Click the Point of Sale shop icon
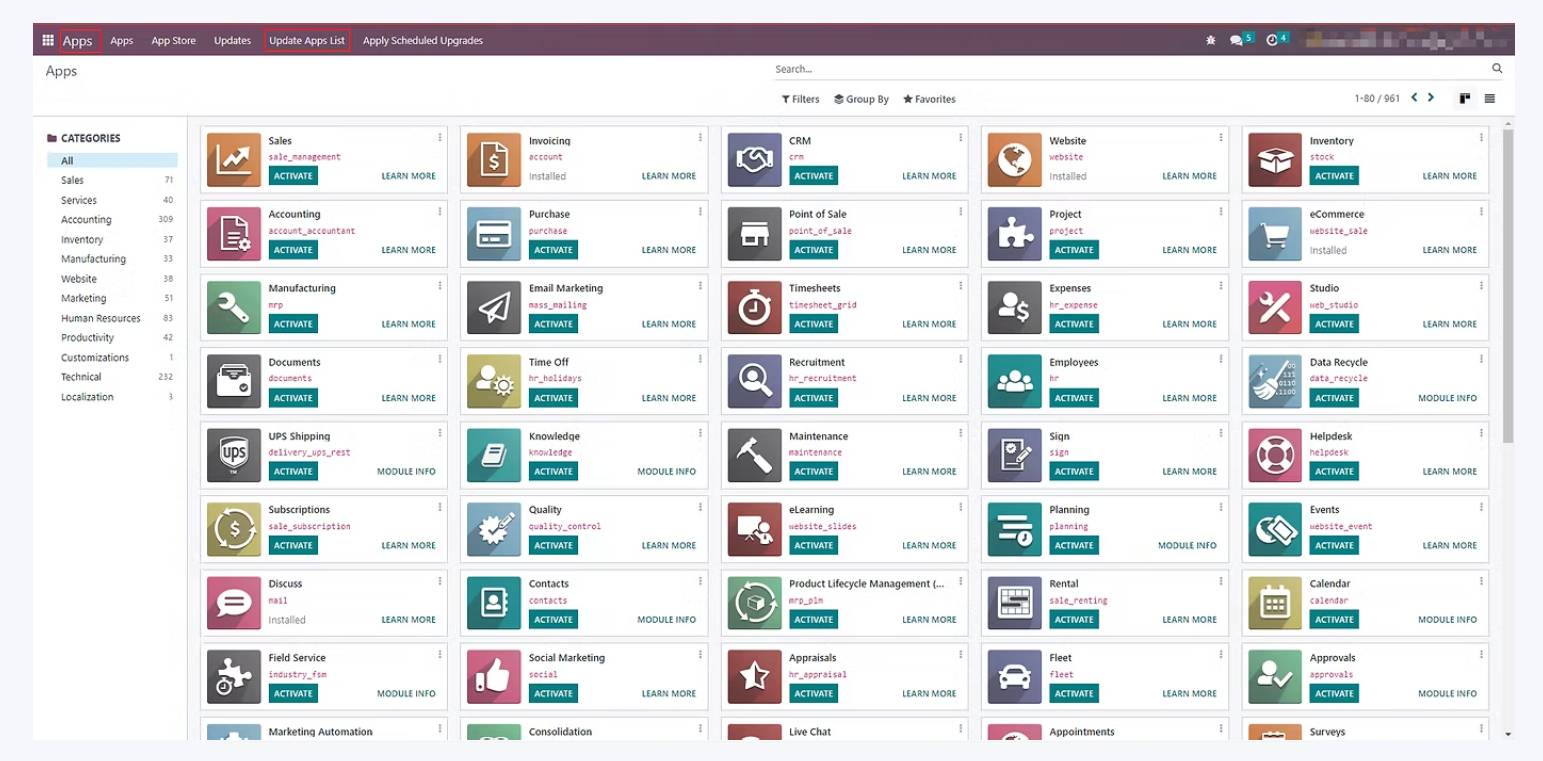Viewport: 1543px width, 761px height. (x=755, y=234)
